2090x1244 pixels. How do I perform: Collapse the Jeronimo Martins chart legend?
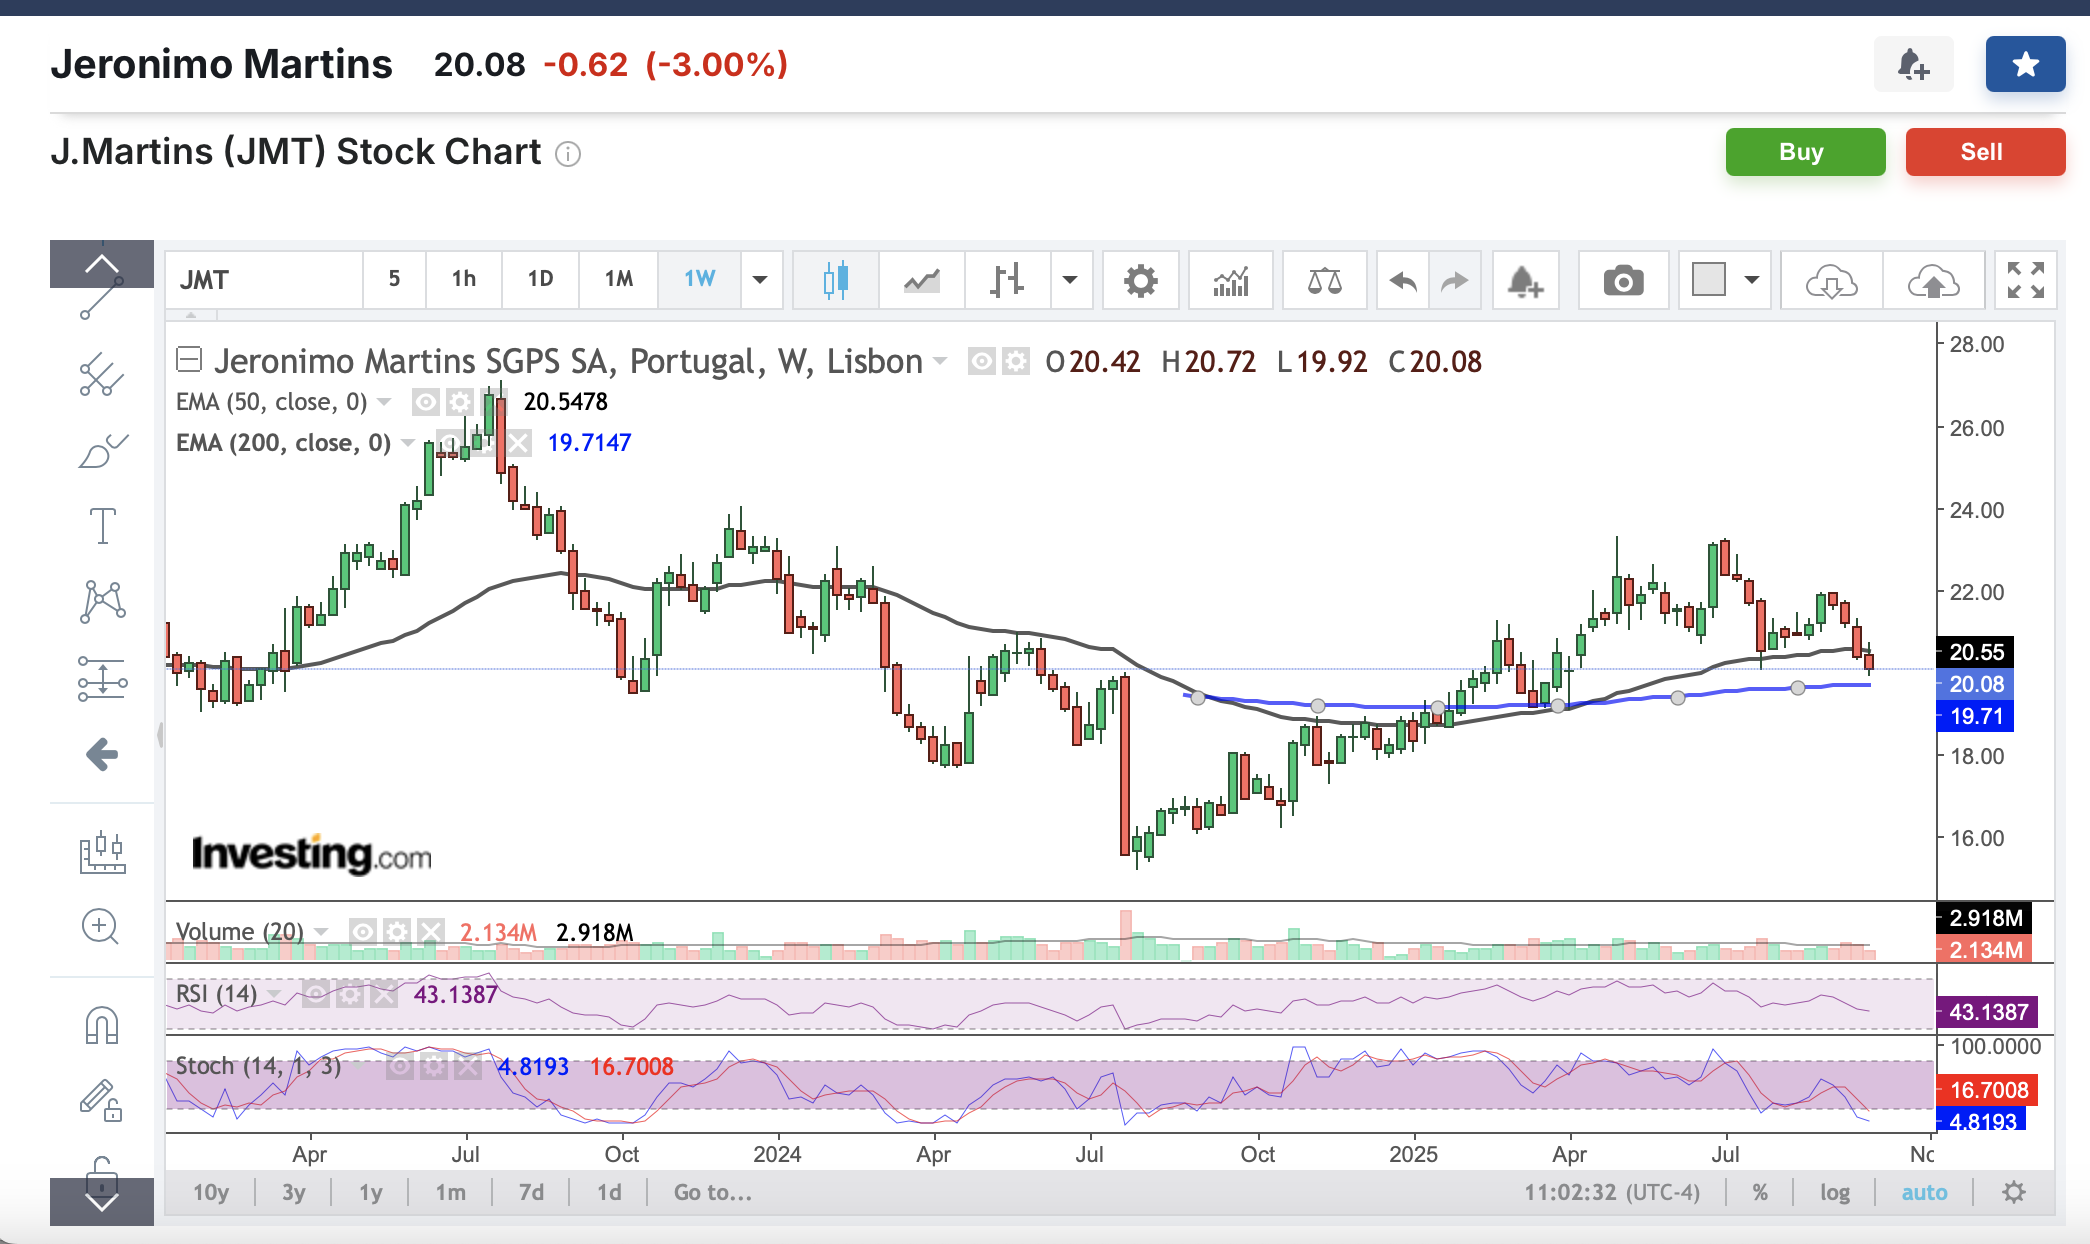[189, 359]
